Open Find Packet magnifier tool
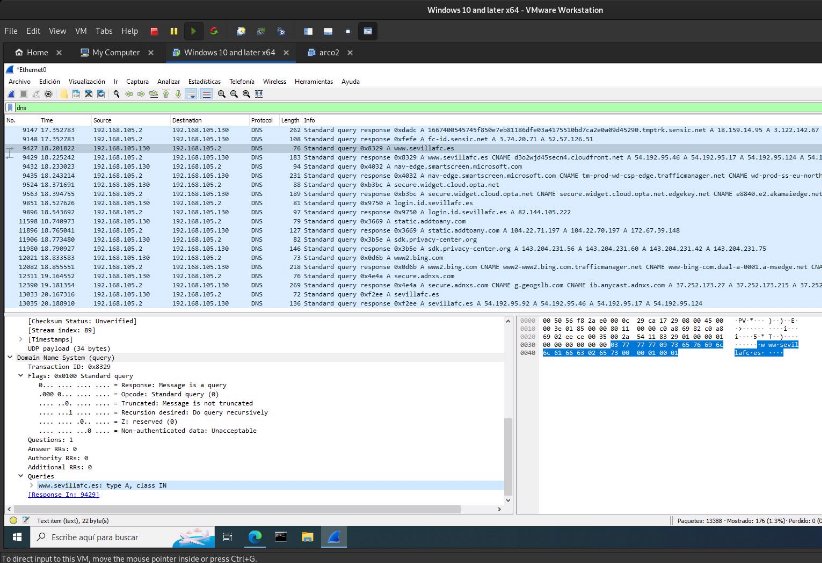This screenshot has width=822, height=563. 116,94
